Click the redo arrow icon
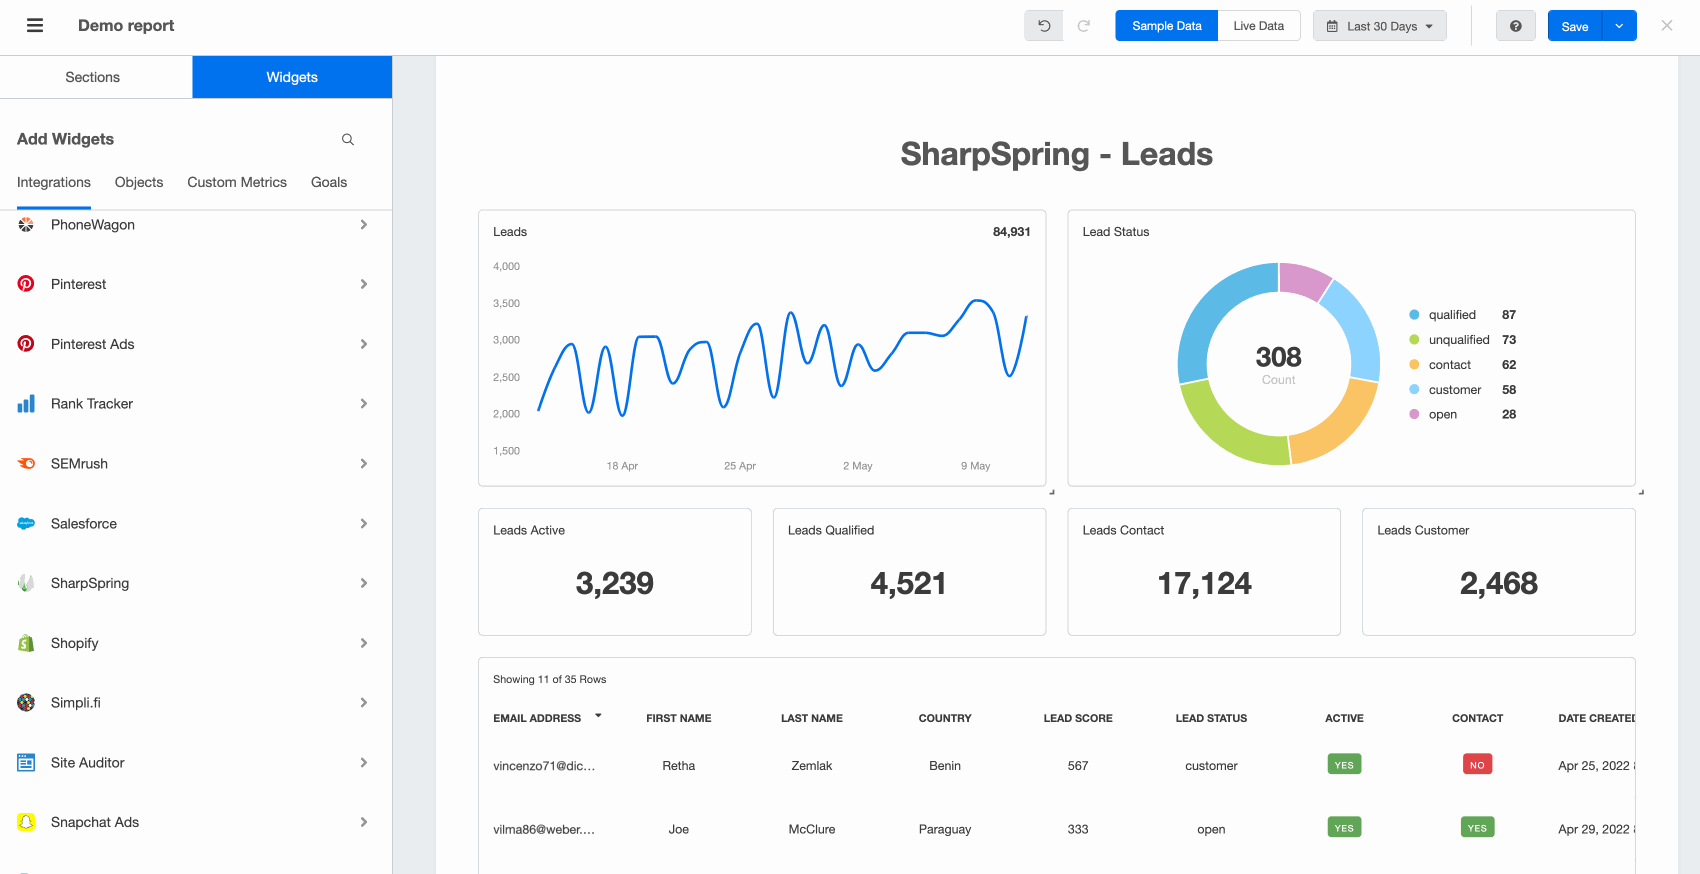Screen dimensions: 1700x874 click(x=1084, y=26)
